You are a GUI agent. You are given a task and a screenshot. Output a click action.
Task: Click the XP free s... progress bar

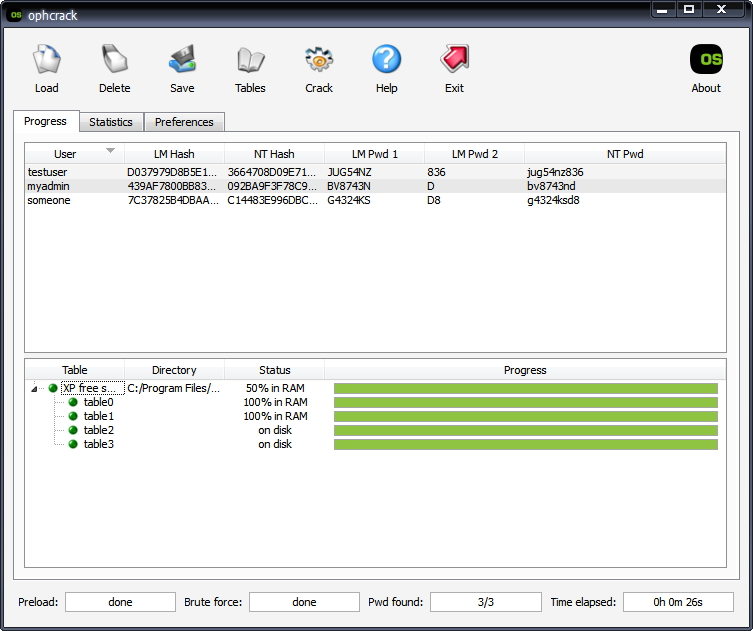click(x=526, y=388)
